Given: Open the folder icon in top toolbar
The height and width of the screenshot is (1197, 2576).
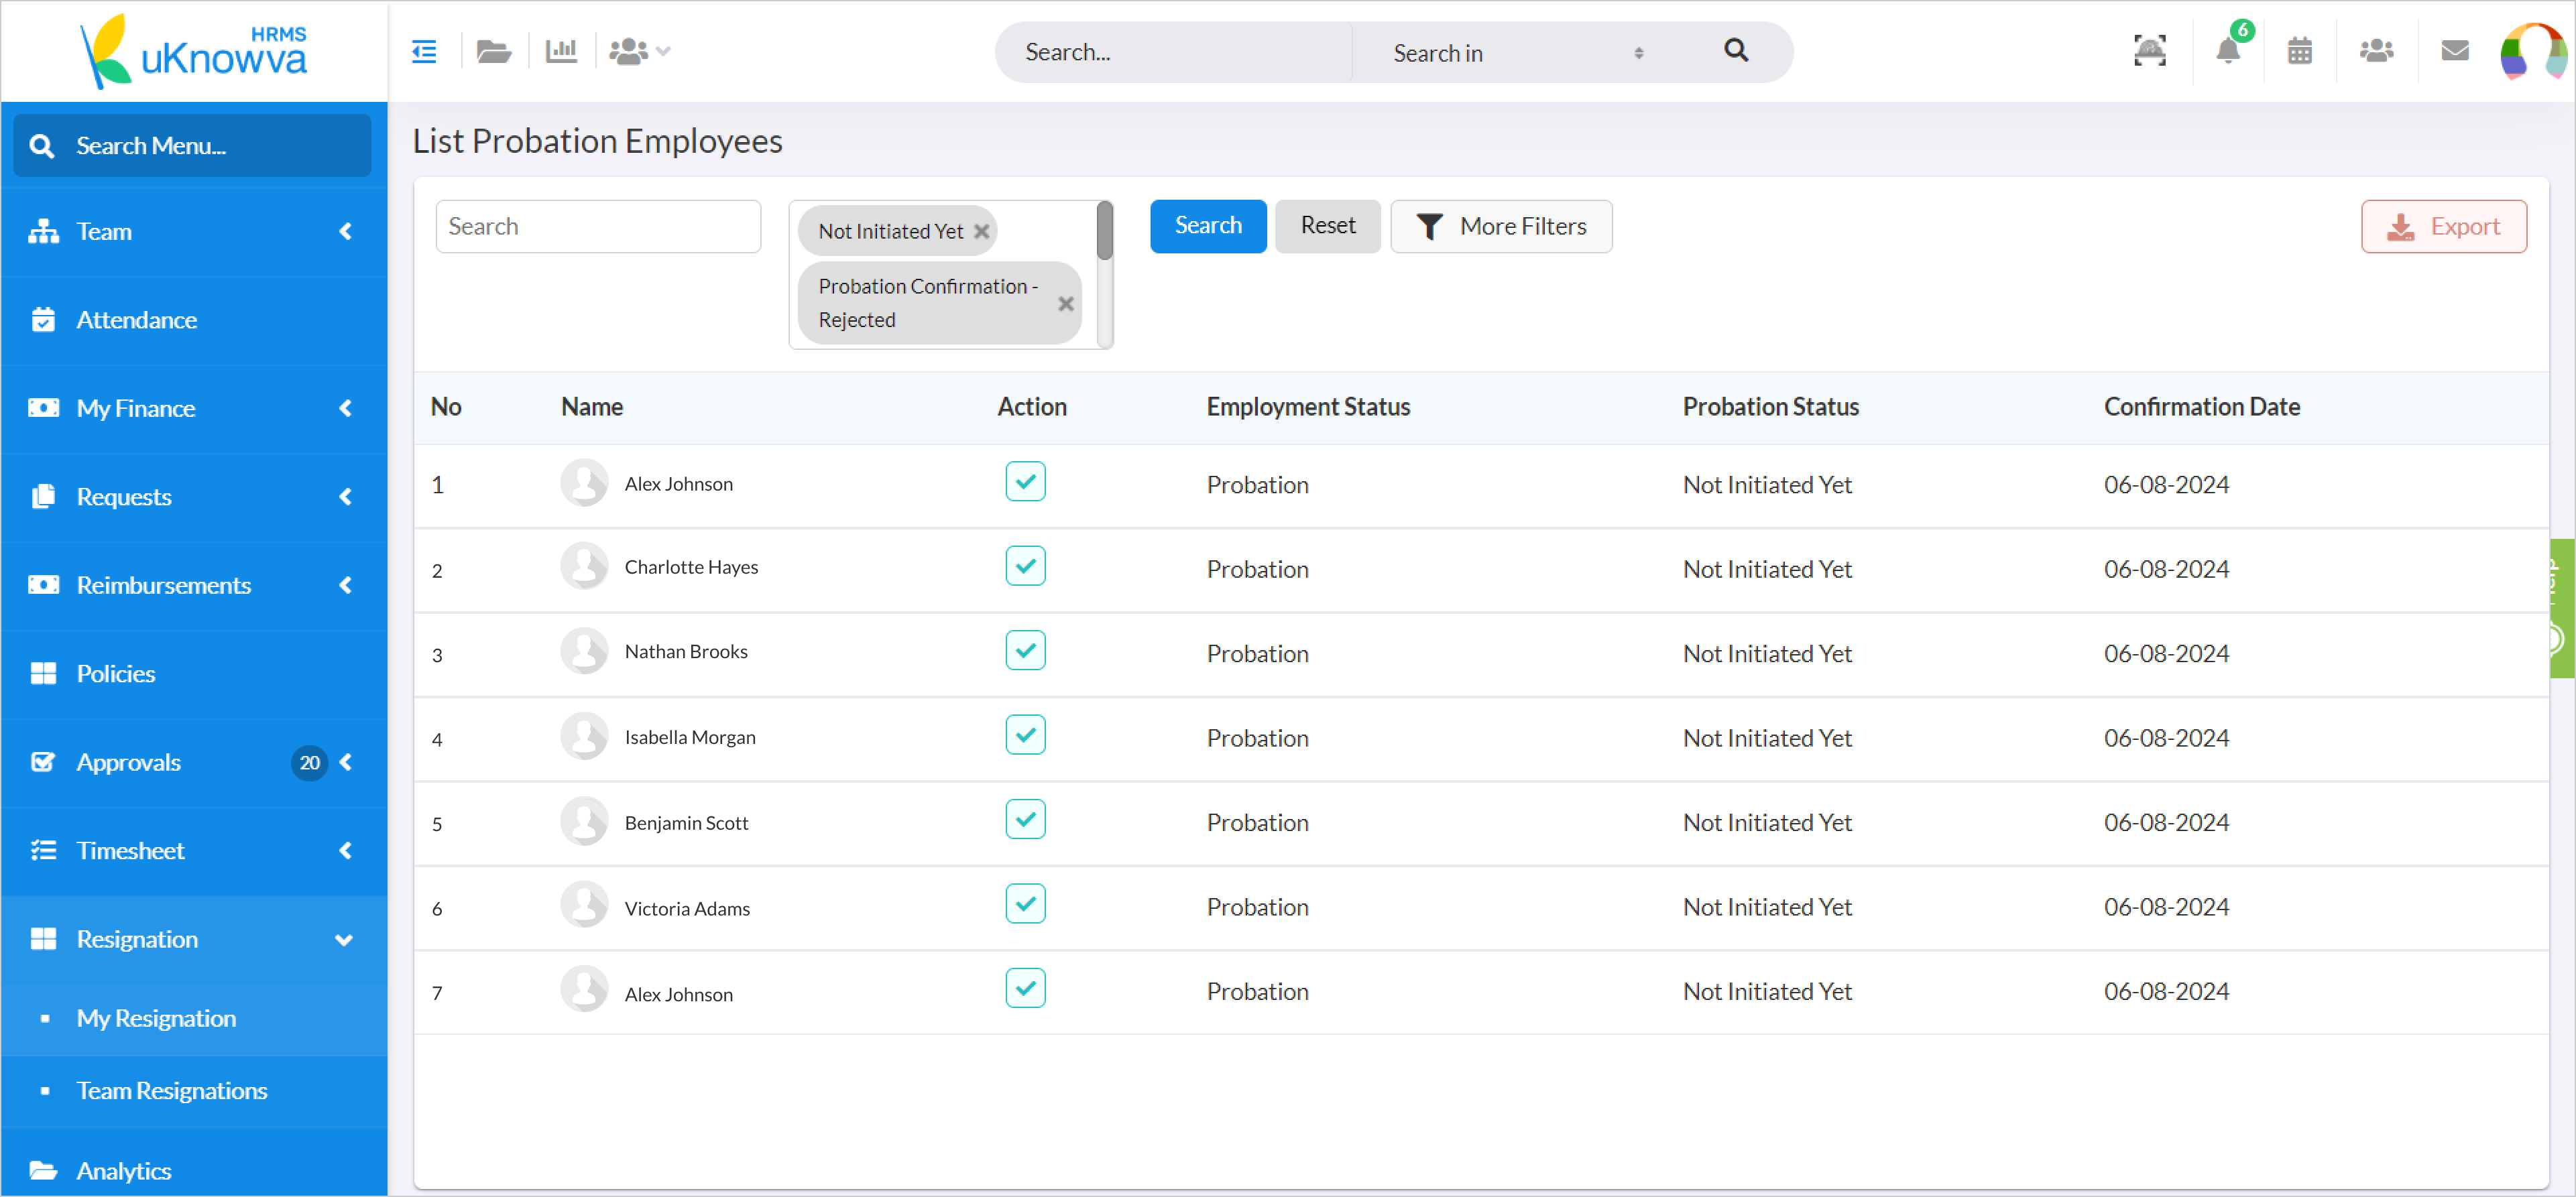Looking at the screenshot, I should [493, 51].
